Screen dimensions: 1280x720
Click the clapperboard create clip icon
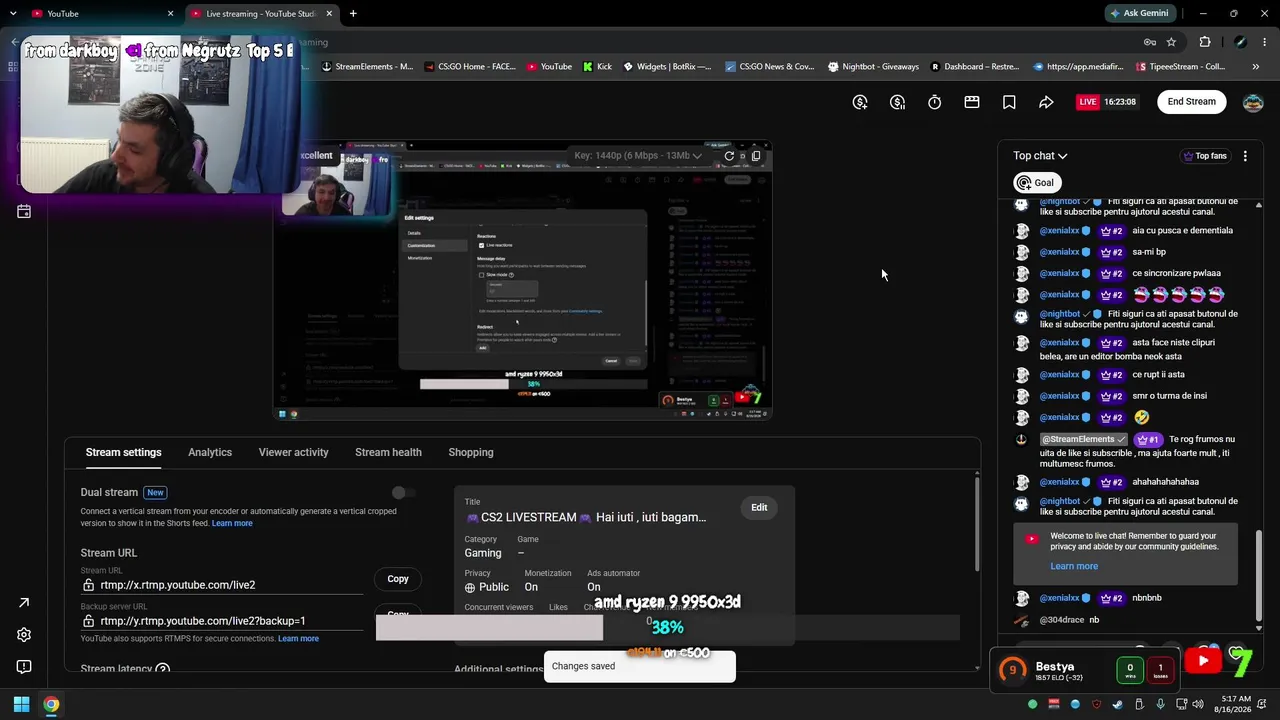coord(971,102)
